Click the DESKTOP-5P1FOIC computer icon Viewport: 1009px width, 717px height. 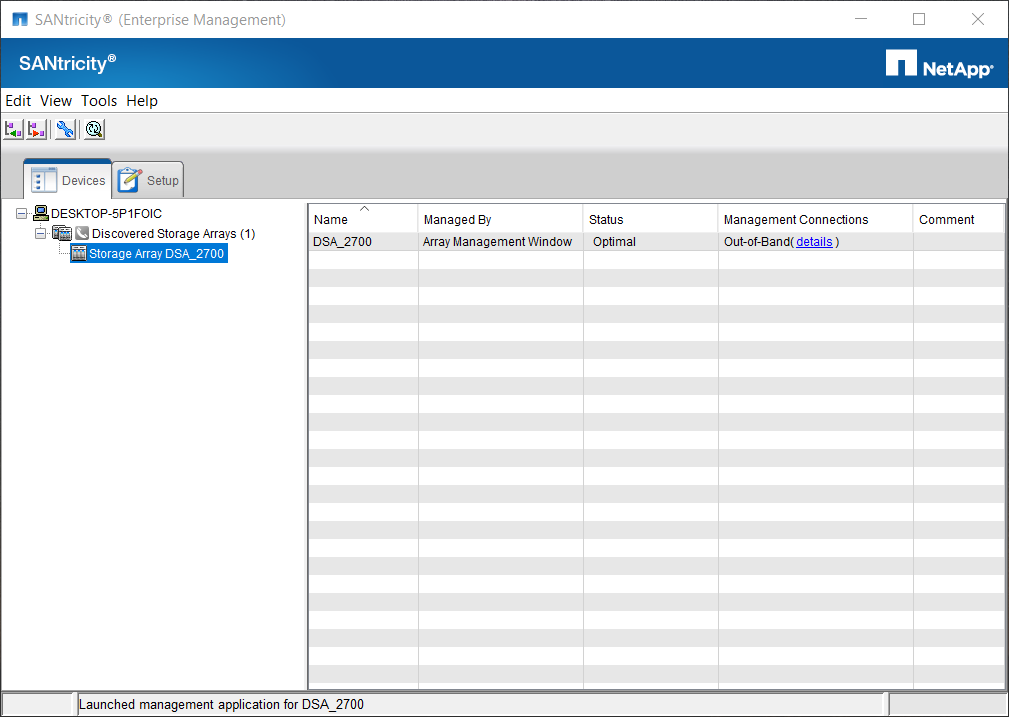coord(41,213)
